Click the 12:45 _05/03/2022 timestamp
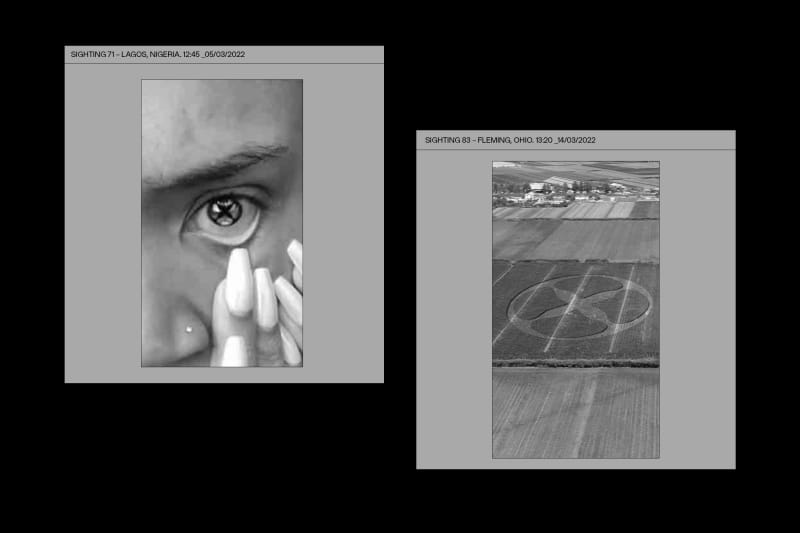The width and height of the screenshot is (800, 533). pyautogui.click(x=214, y=55)
